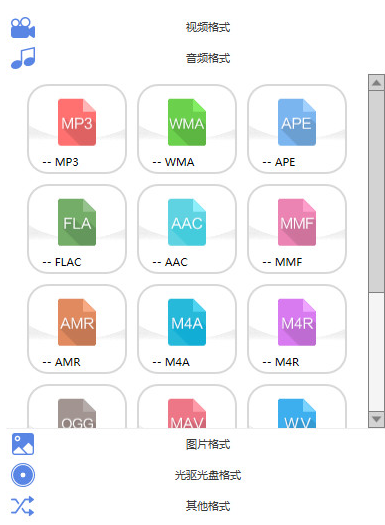Screen dimensions: 385x525
Task: Click the picture category icon
Action: (23, 444)
